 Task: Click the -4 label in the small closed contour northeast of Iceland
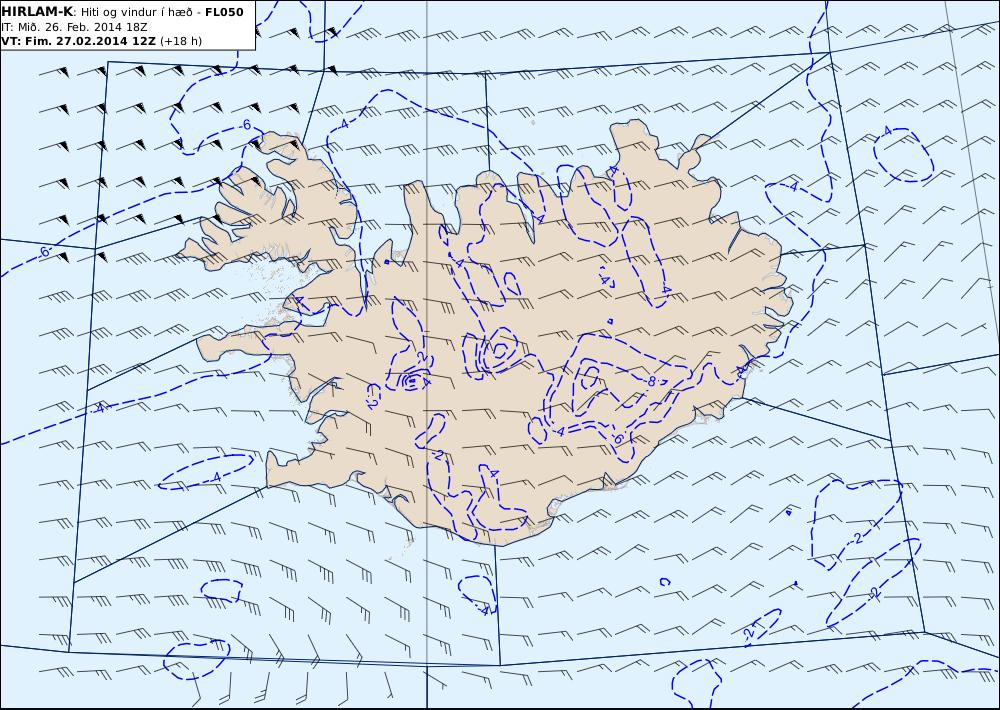(886, 131)
